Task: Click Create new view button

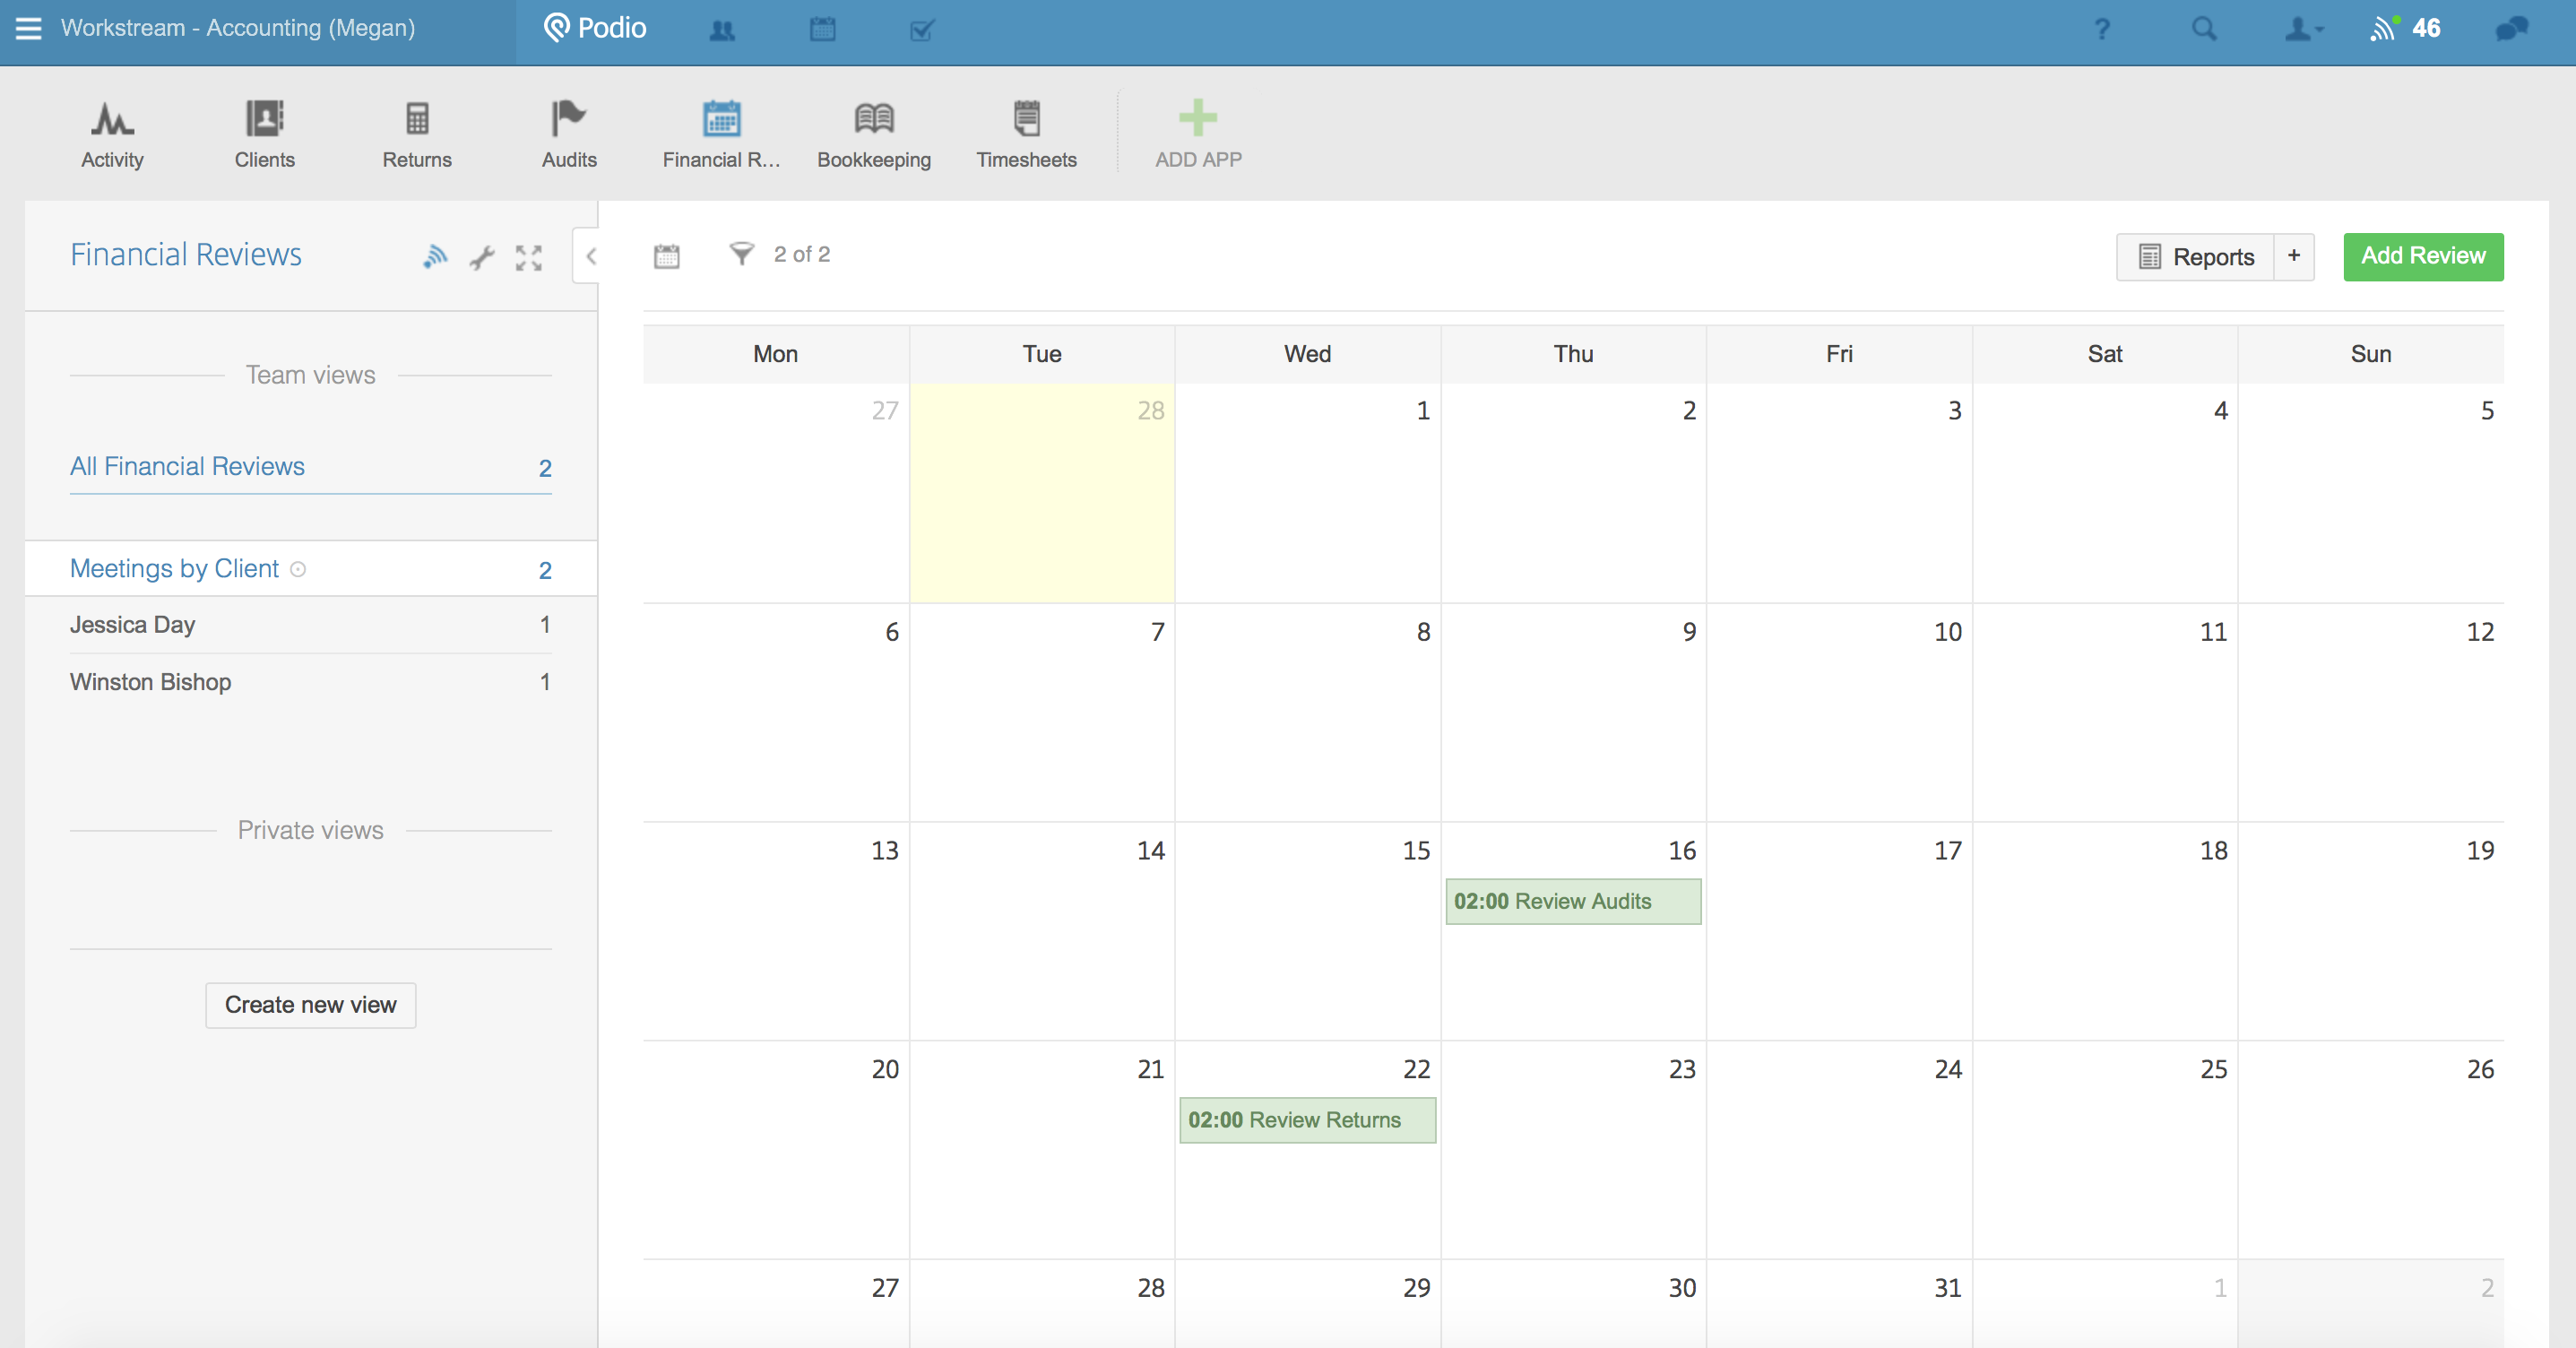Action: pos(310,1004)
